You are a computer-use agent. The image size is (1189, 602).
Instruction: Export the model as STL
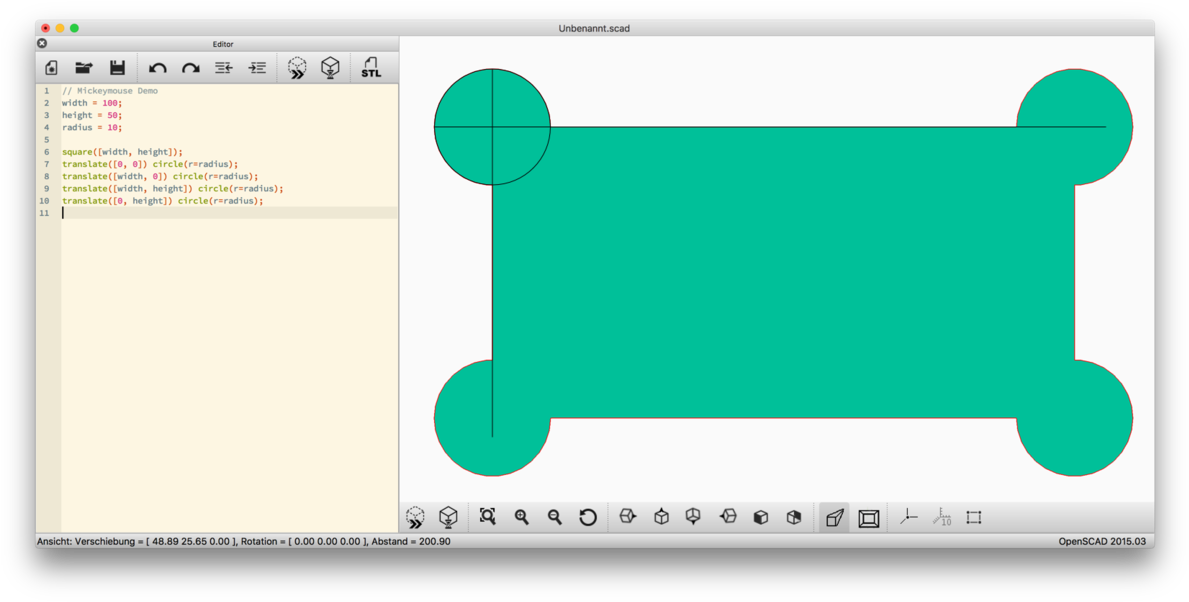coord(370,68)
